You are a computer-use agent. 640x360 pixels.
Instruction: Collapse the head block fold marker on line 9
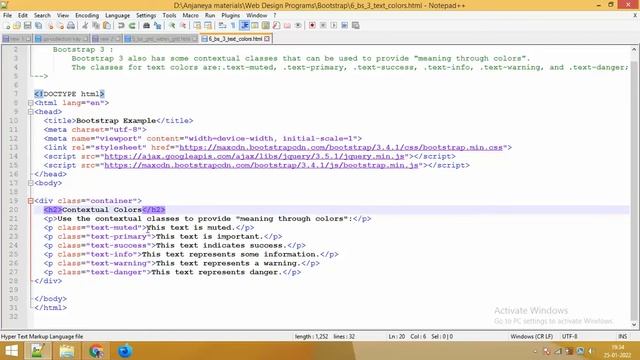31,112
